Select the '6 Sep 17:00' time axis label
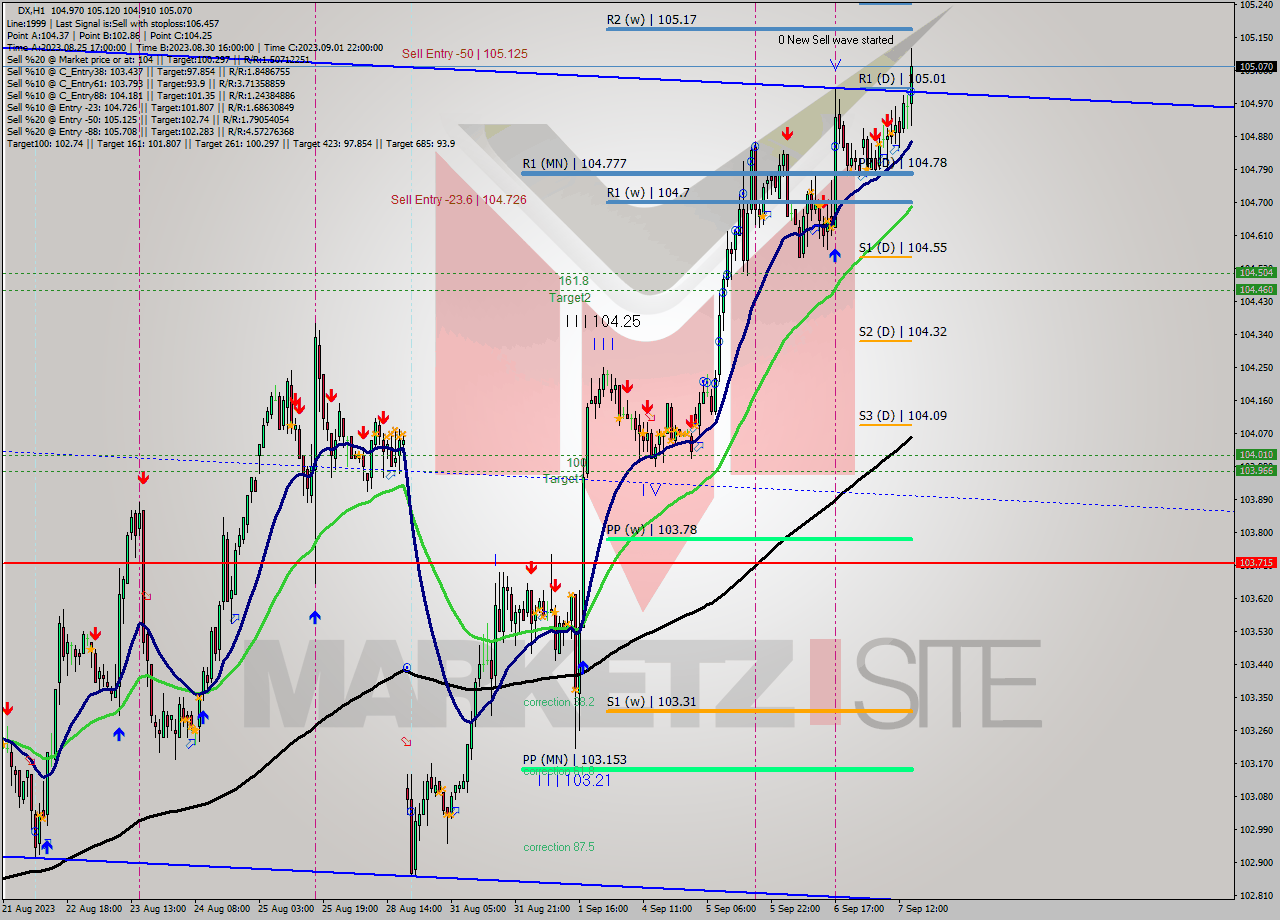 click(x=858, y=909)
